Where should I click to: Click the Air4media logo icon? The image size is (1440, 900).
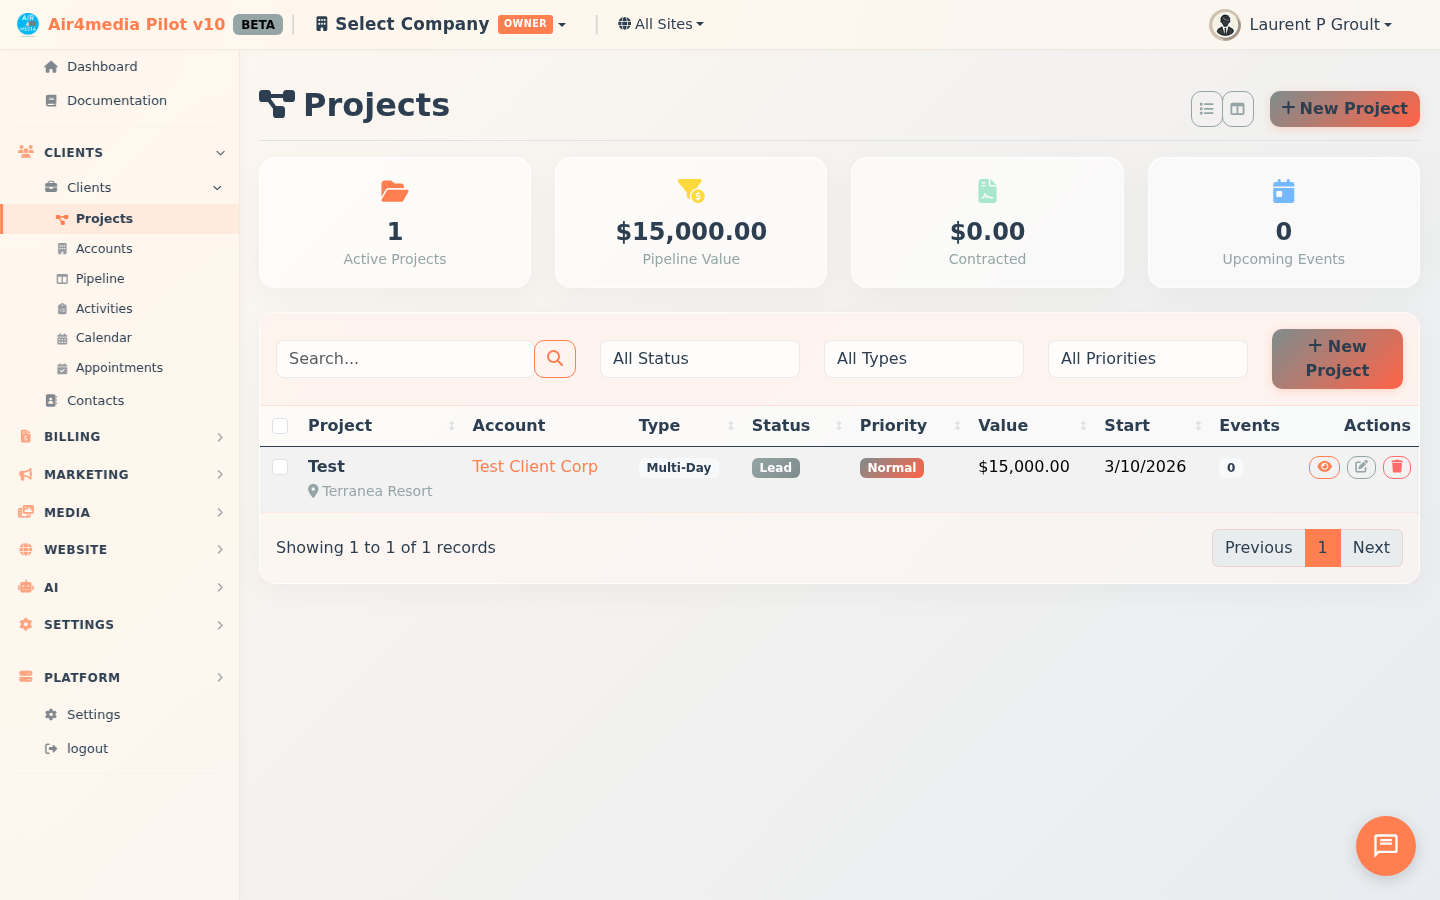(27, 22)
